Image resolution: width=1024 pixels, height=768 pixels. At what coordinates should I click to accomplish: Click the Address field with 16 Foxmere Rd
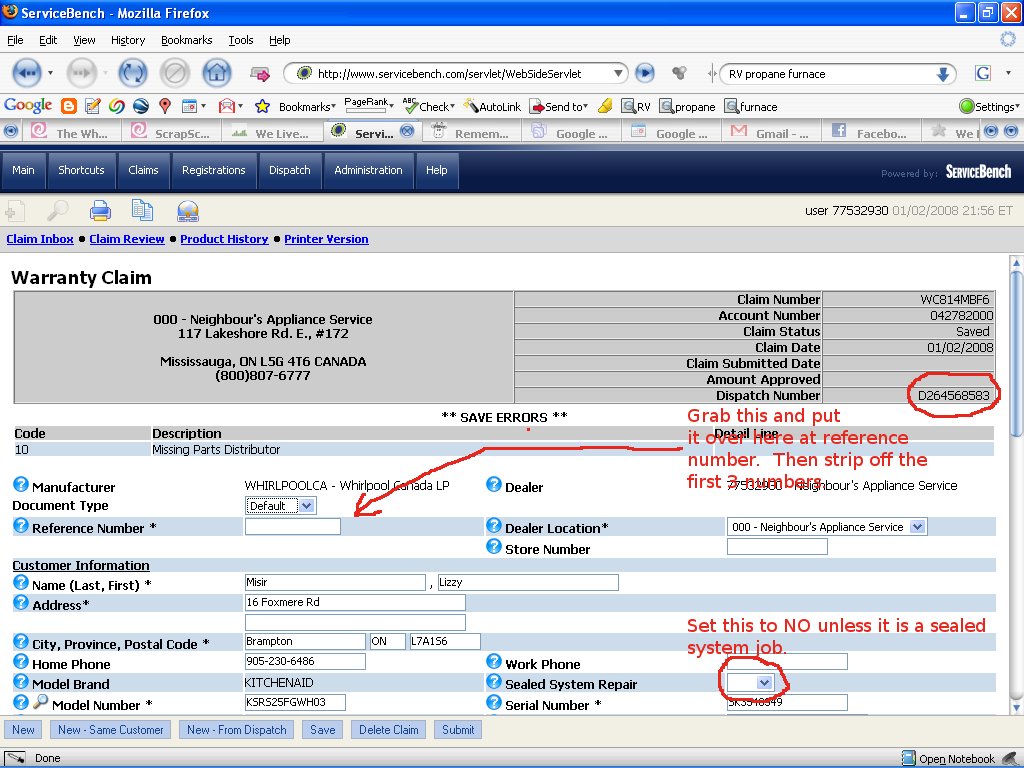[355, 602]
